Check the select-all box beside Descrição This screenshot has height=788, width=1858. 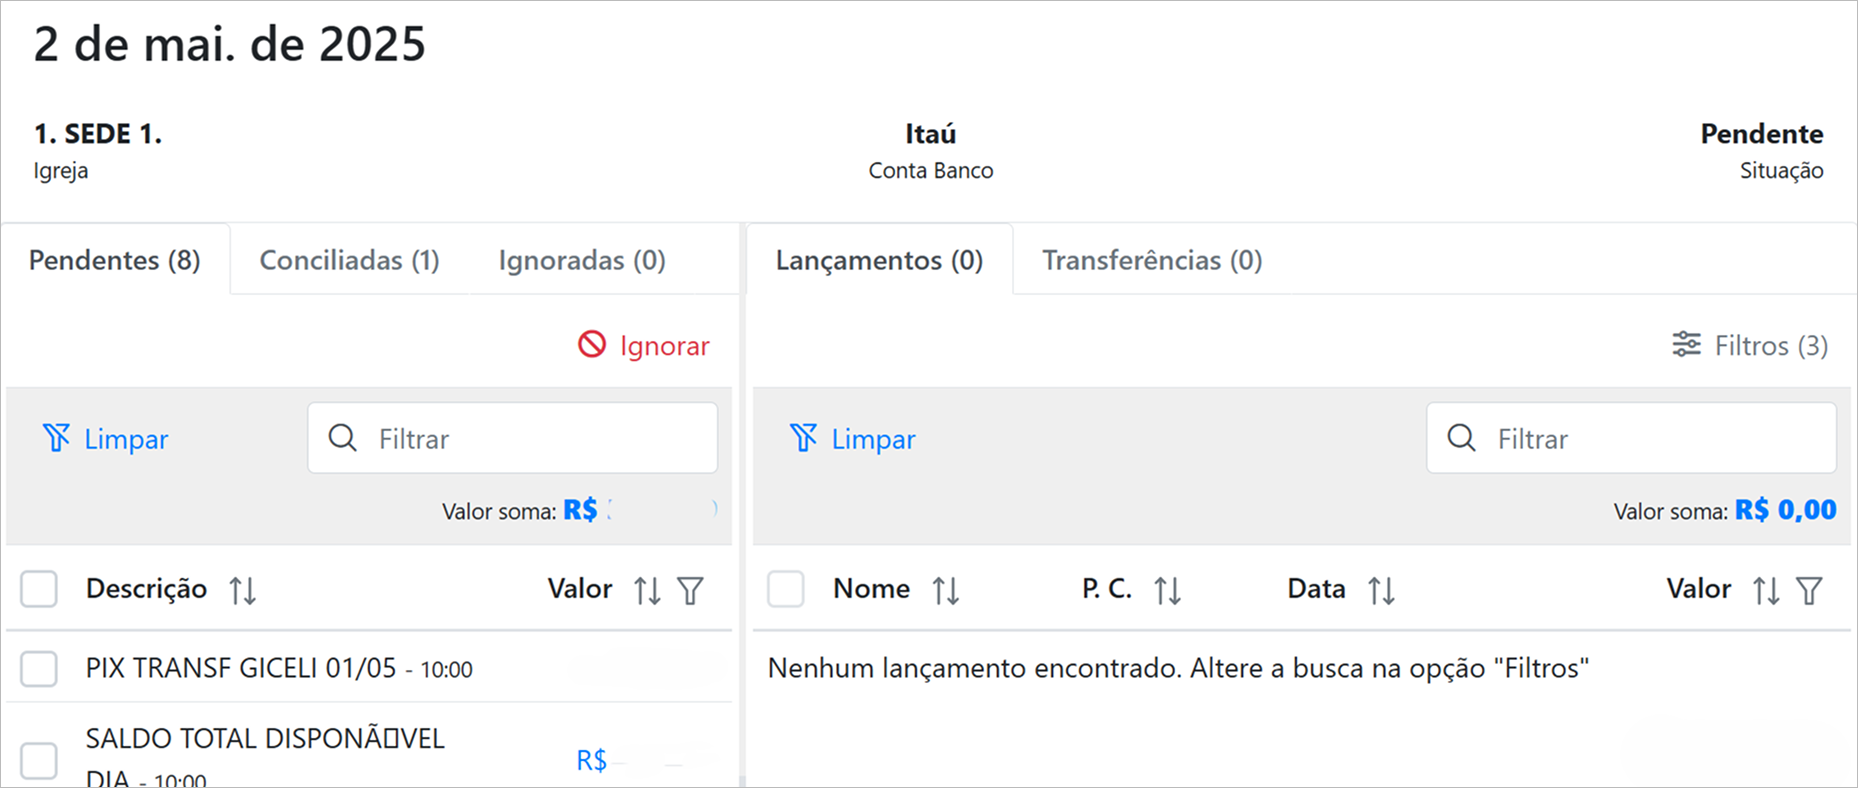click(x=39, y=589)
